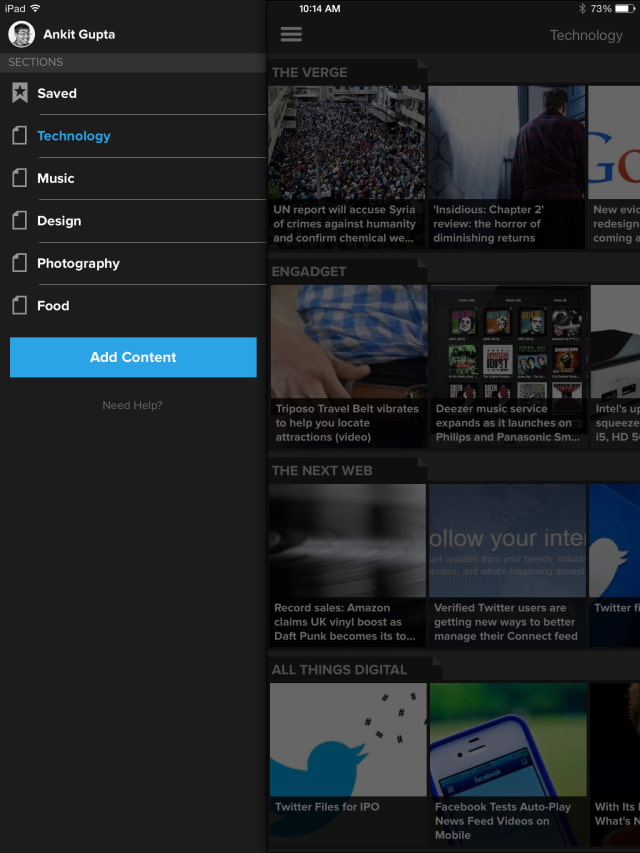This screenshot has width=640, height=853.
Task: Tap the Bluetooth status icon
Action: (582, 8)
